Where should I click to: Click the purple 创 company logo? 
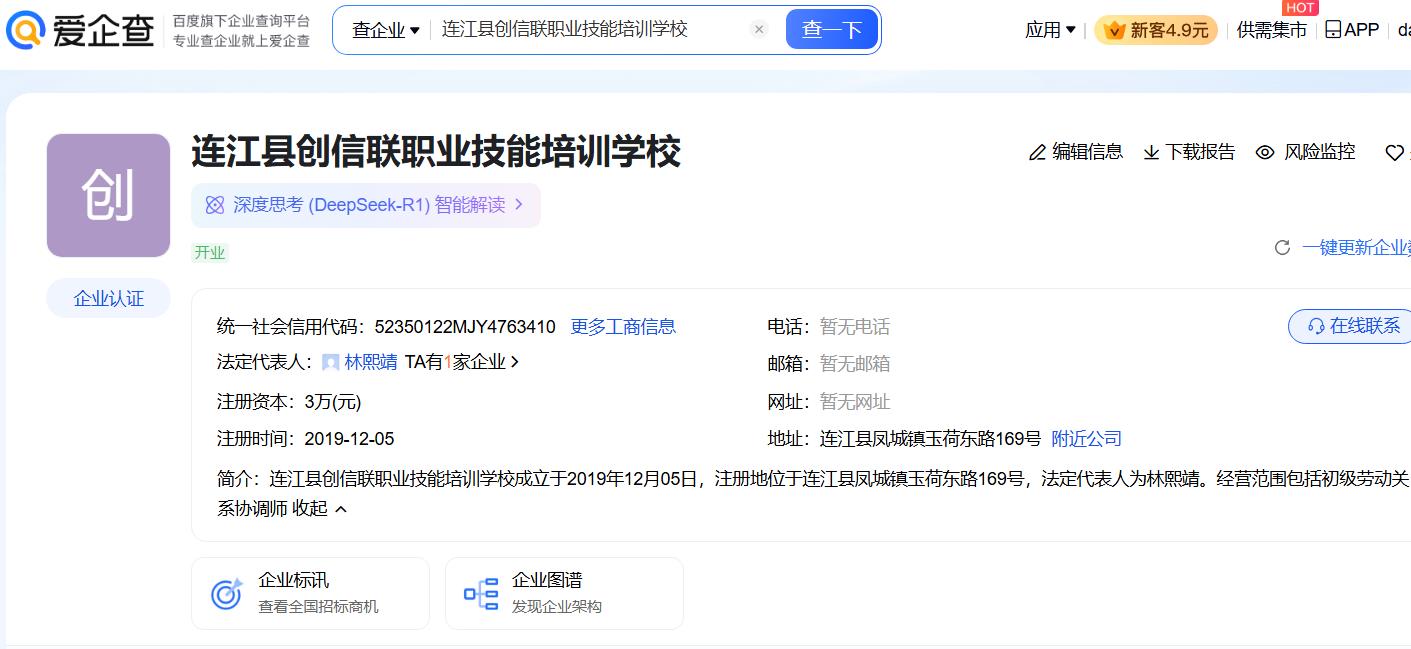pos(108,195)
